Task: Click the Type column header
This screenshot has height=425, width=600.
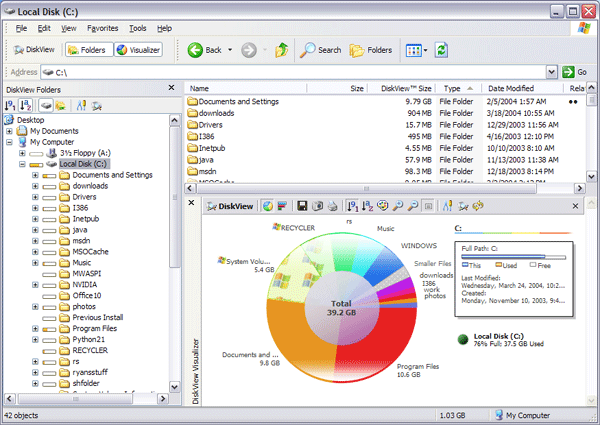Action: pyautogui.click(x=458, y=88)
